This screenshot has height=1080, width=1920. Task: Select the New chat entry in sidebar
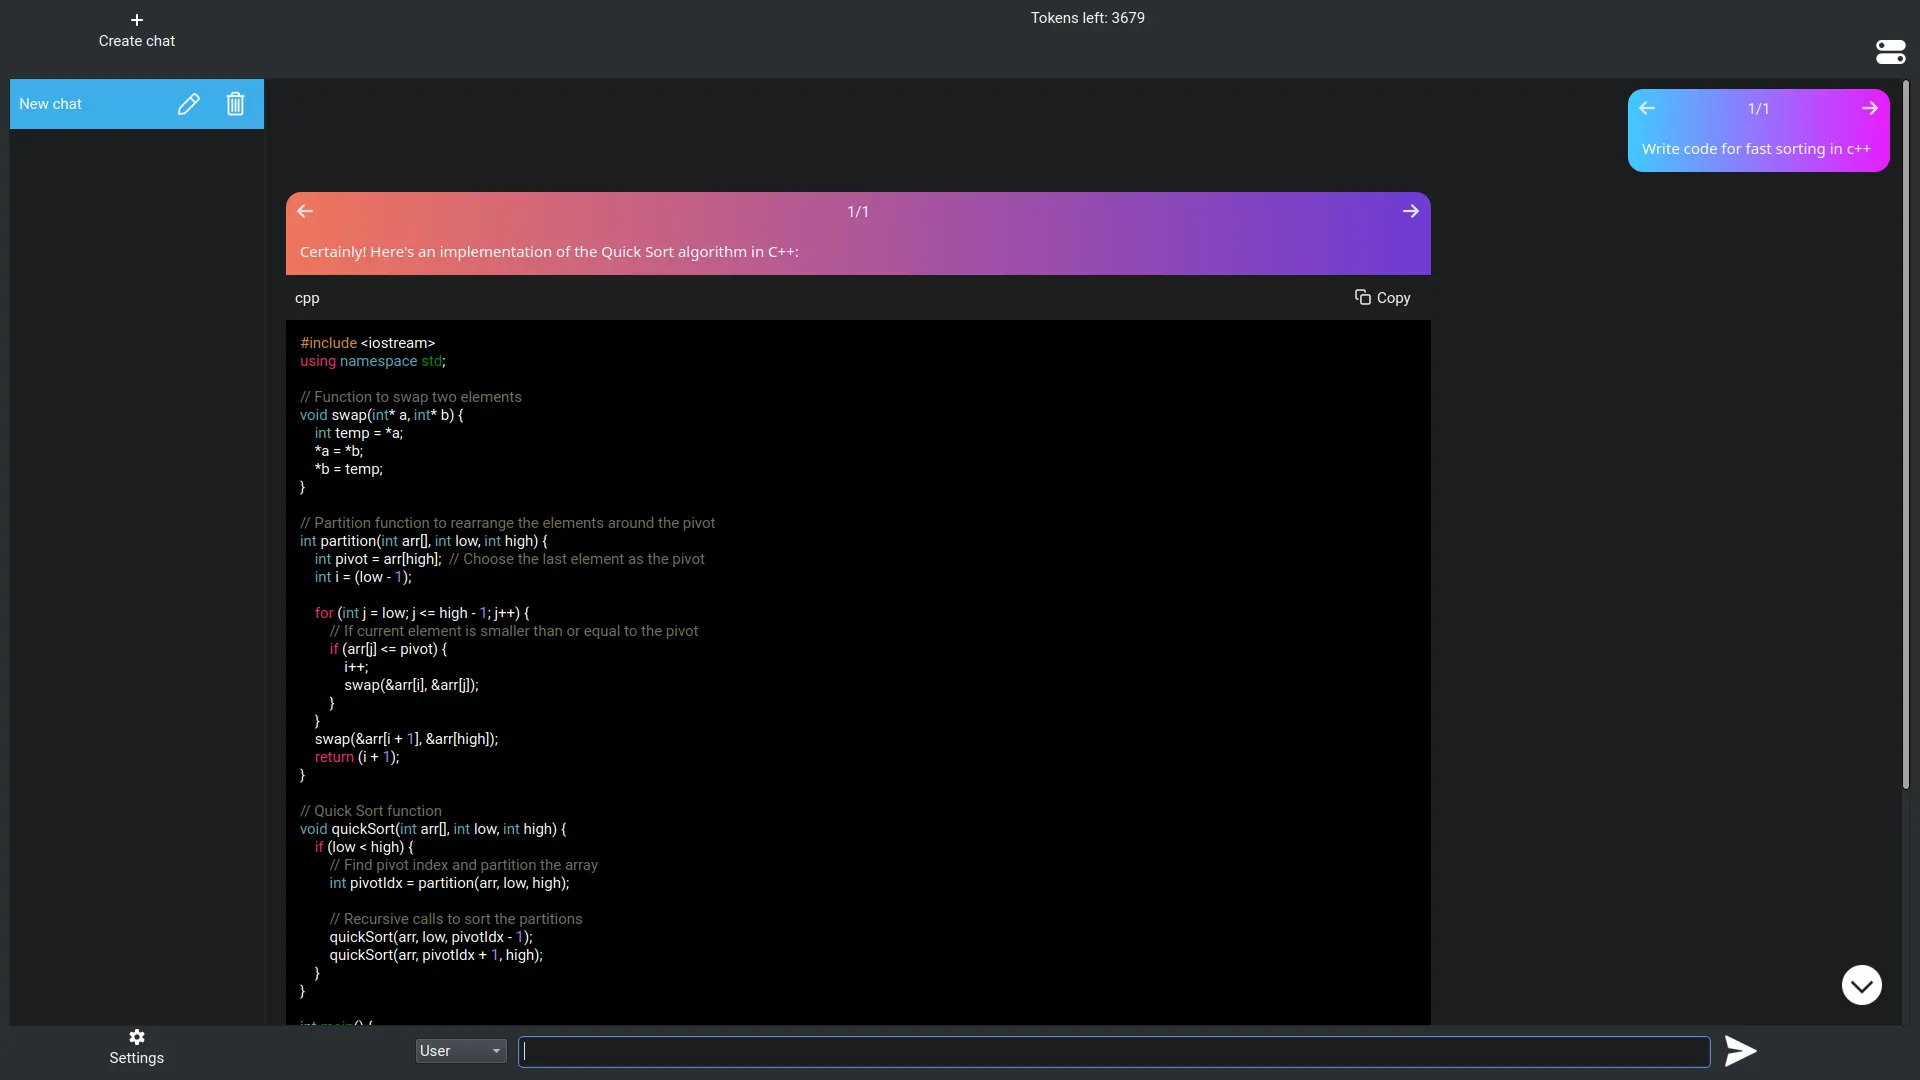pos(137,104)
